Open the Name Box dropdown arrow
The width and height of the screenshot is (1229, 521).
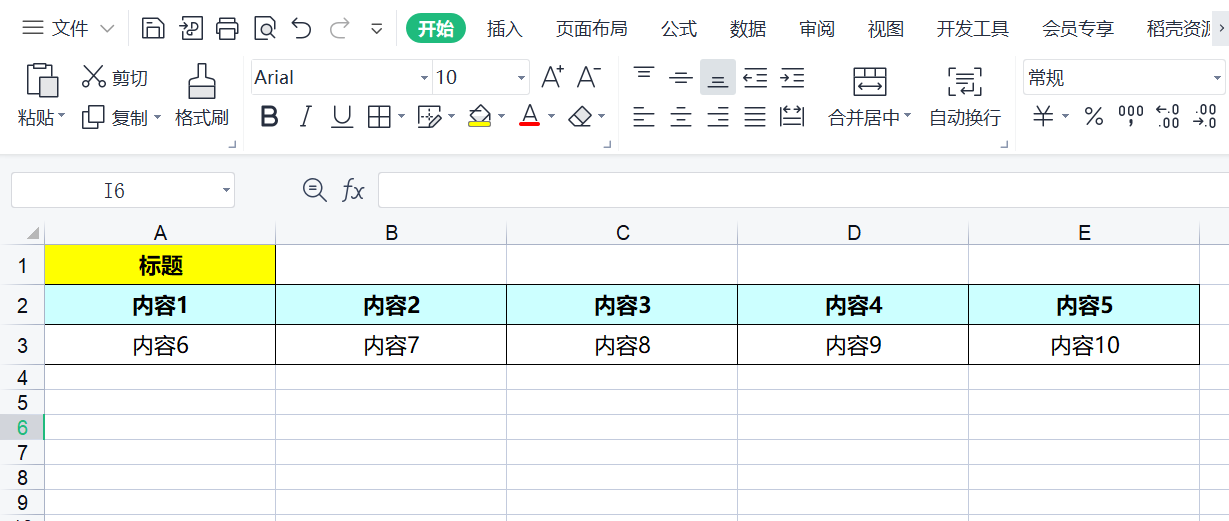coord(227,190)
